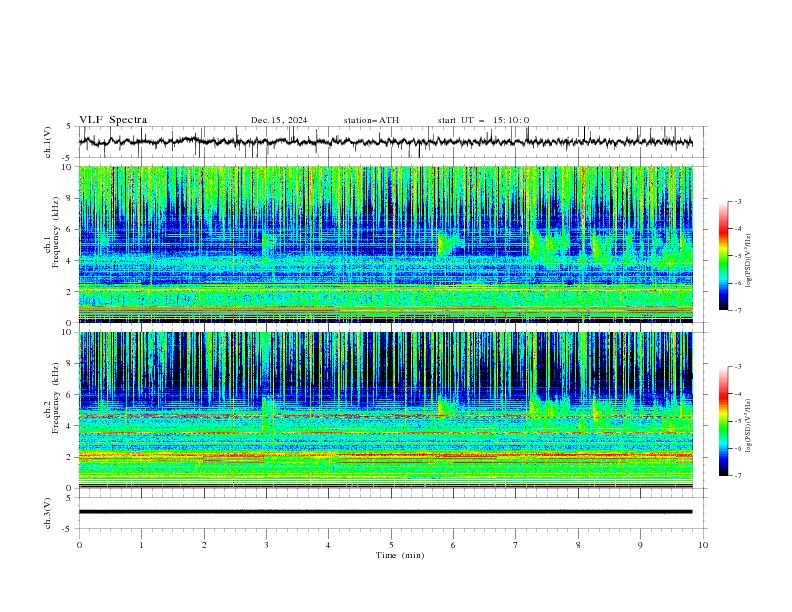Click time axis tick label "3"
The image size is (792, 612).
coord(266,545)
